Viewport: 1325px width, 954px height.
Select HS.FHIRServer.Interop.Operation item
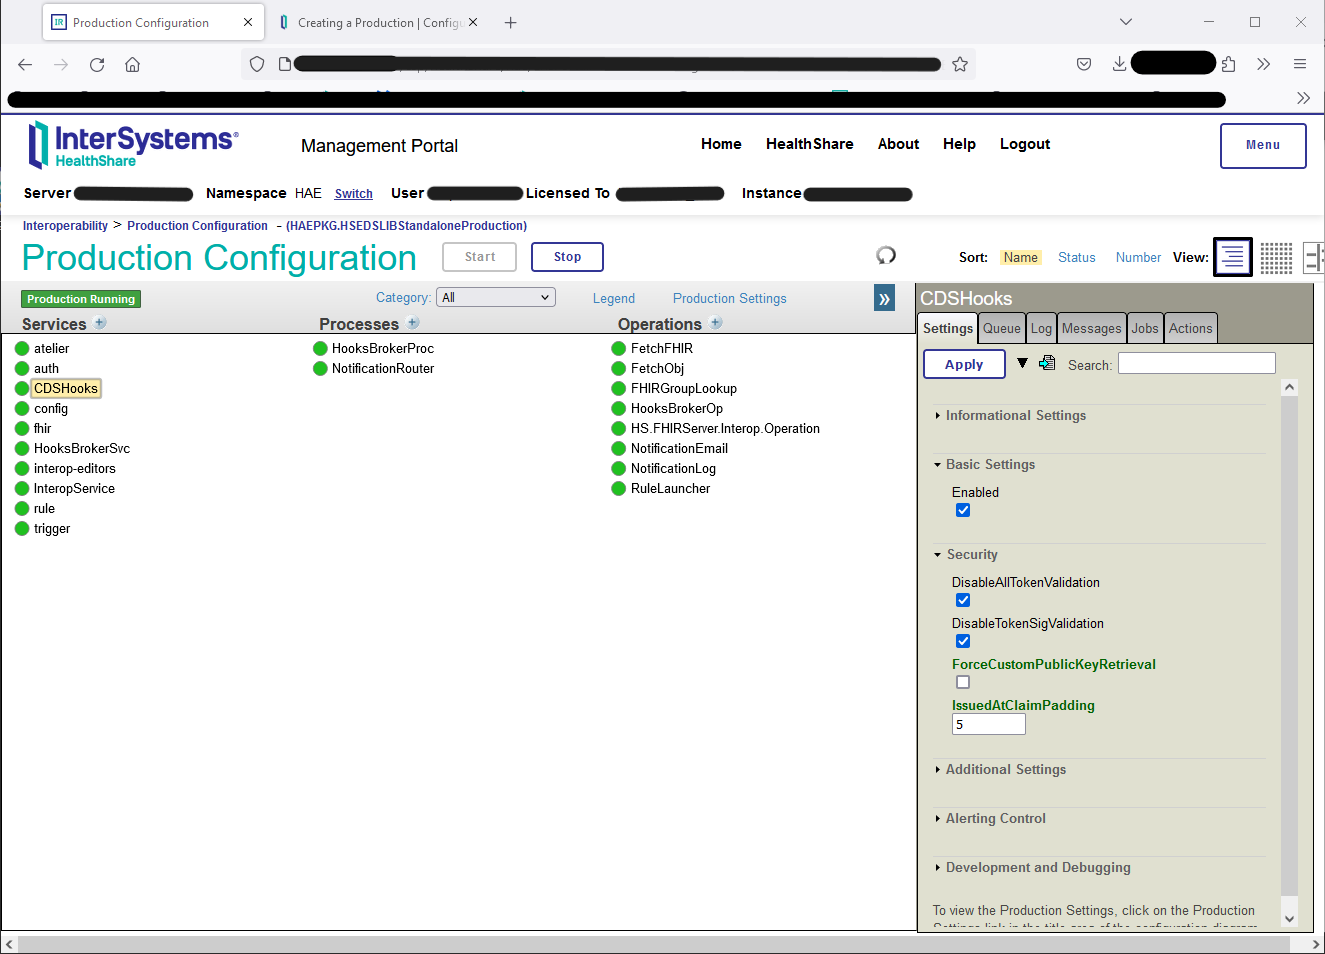(725, 428)
